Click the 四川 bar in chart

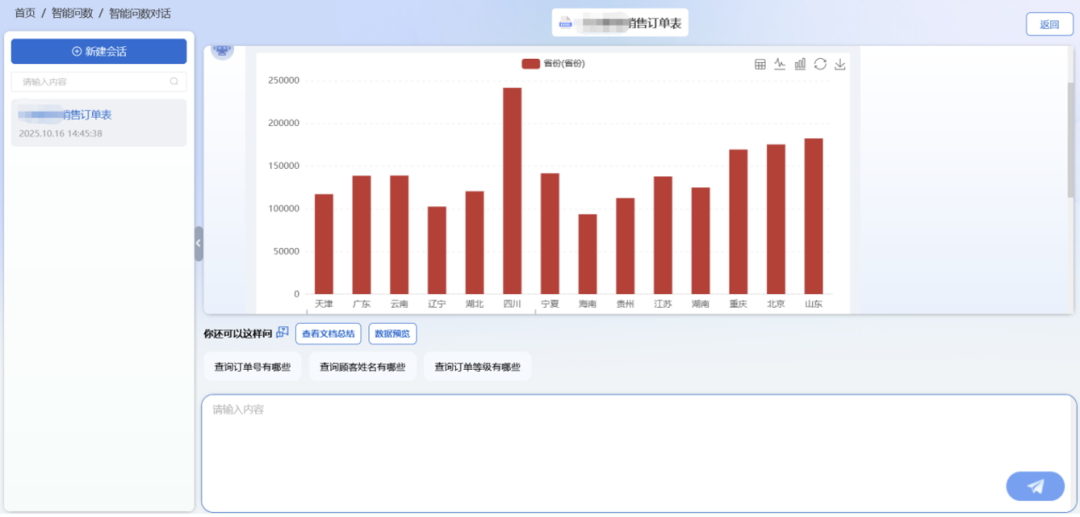coord(512,191)
